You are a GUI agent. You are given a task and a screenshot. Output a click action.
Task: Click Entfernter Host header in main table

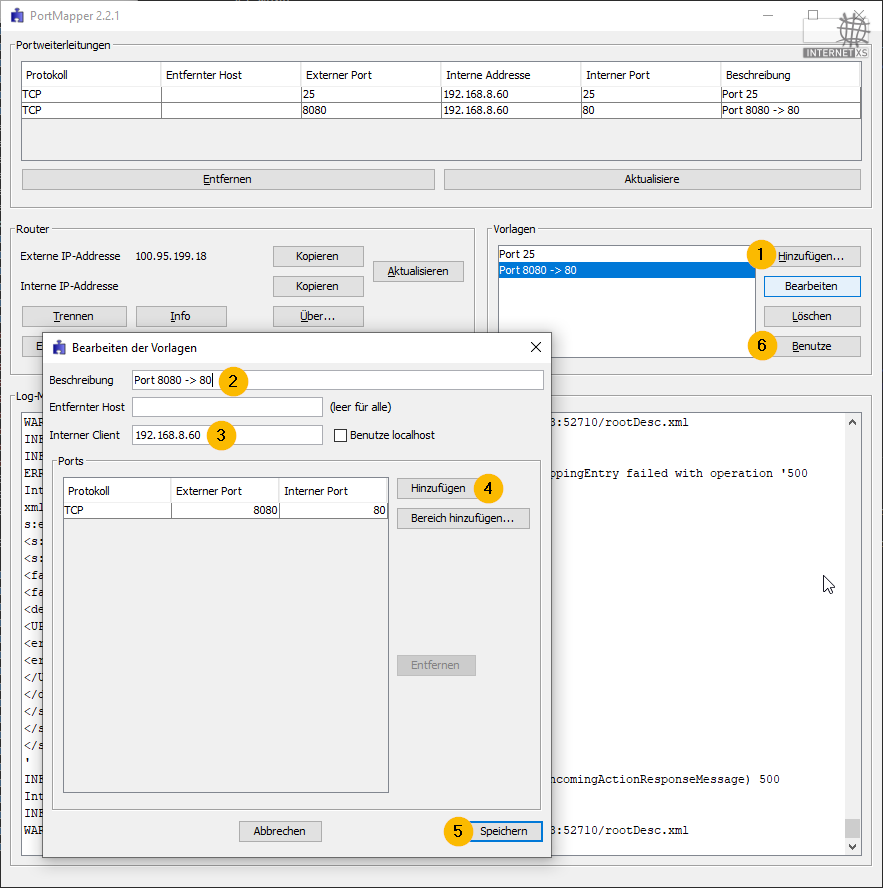(231, 75)
